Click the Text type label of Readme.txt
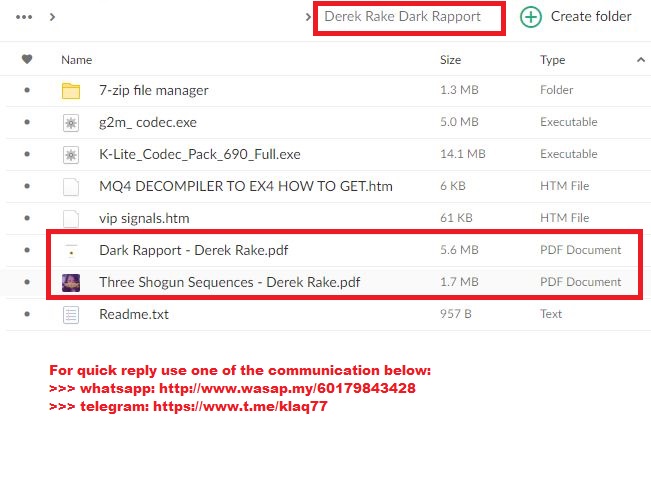This screenshot has height=483, width=651. point(551,314)
